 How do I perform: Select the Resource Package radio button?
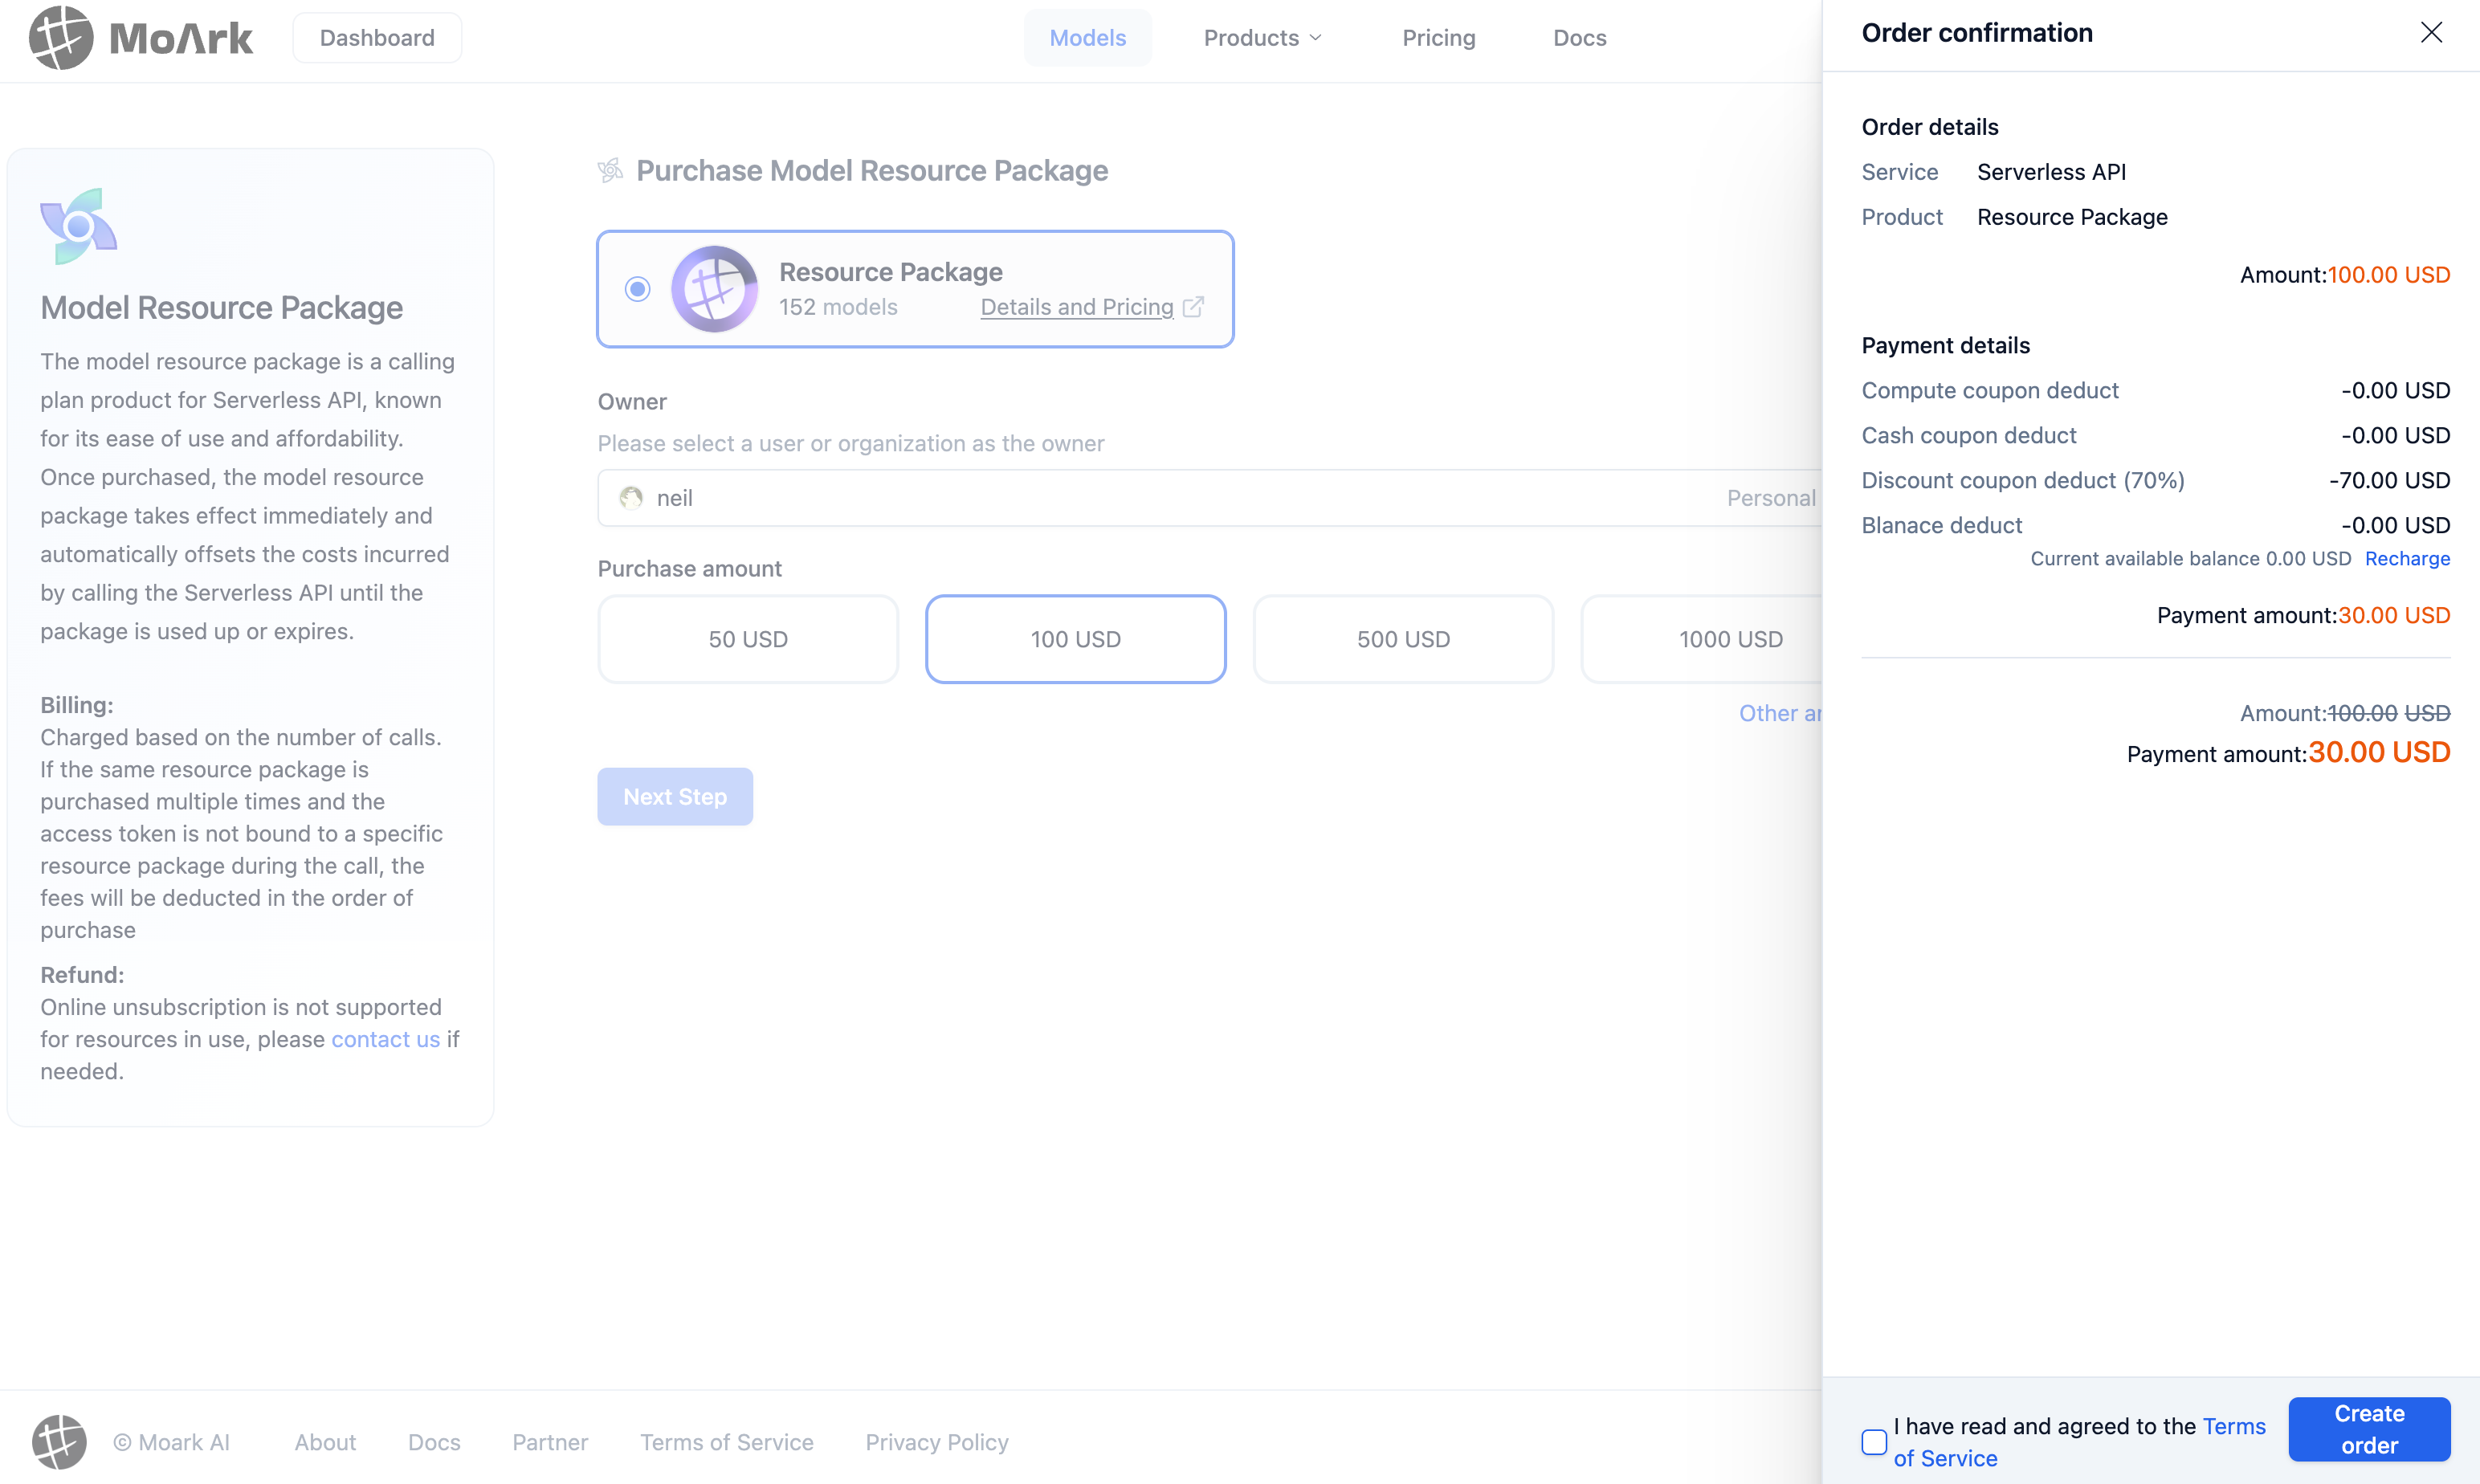pos(637,289)
